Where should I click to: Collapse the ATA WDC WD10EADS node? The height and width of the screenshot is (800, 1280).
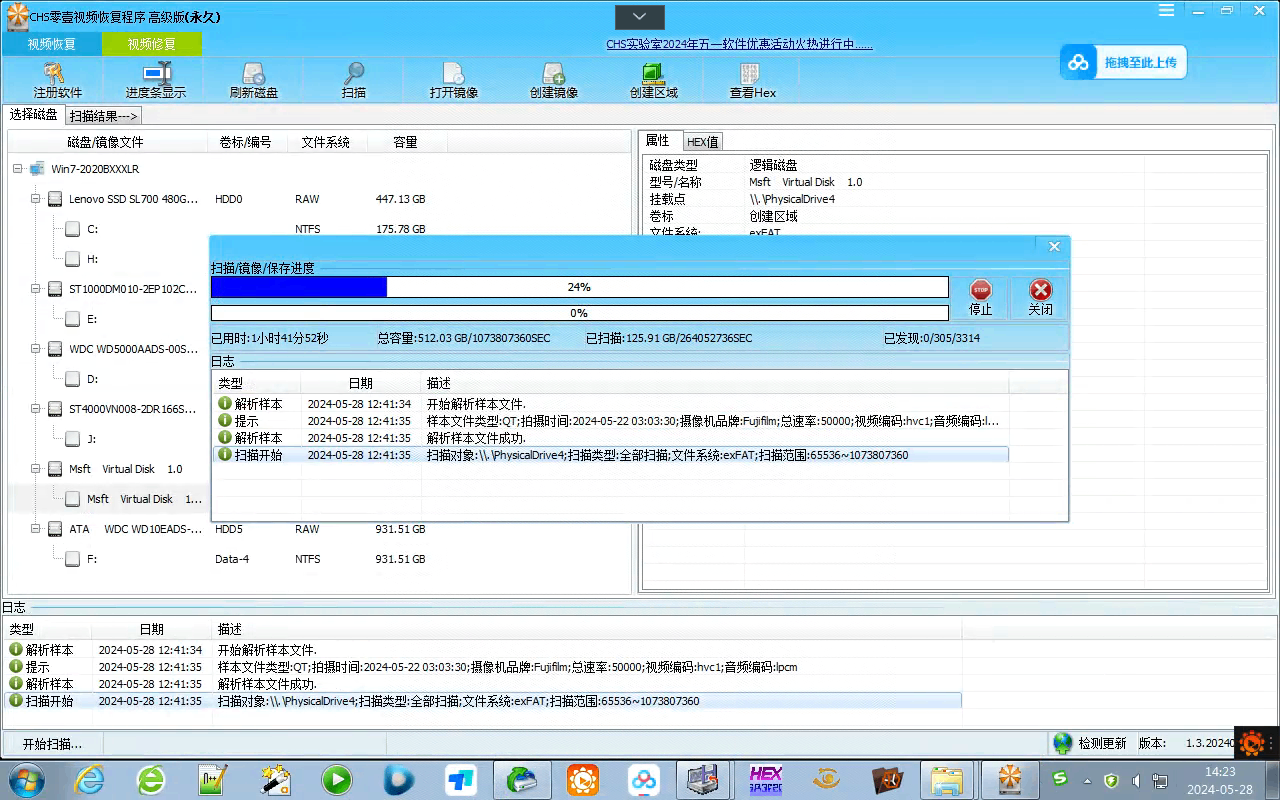pos(36,529)
